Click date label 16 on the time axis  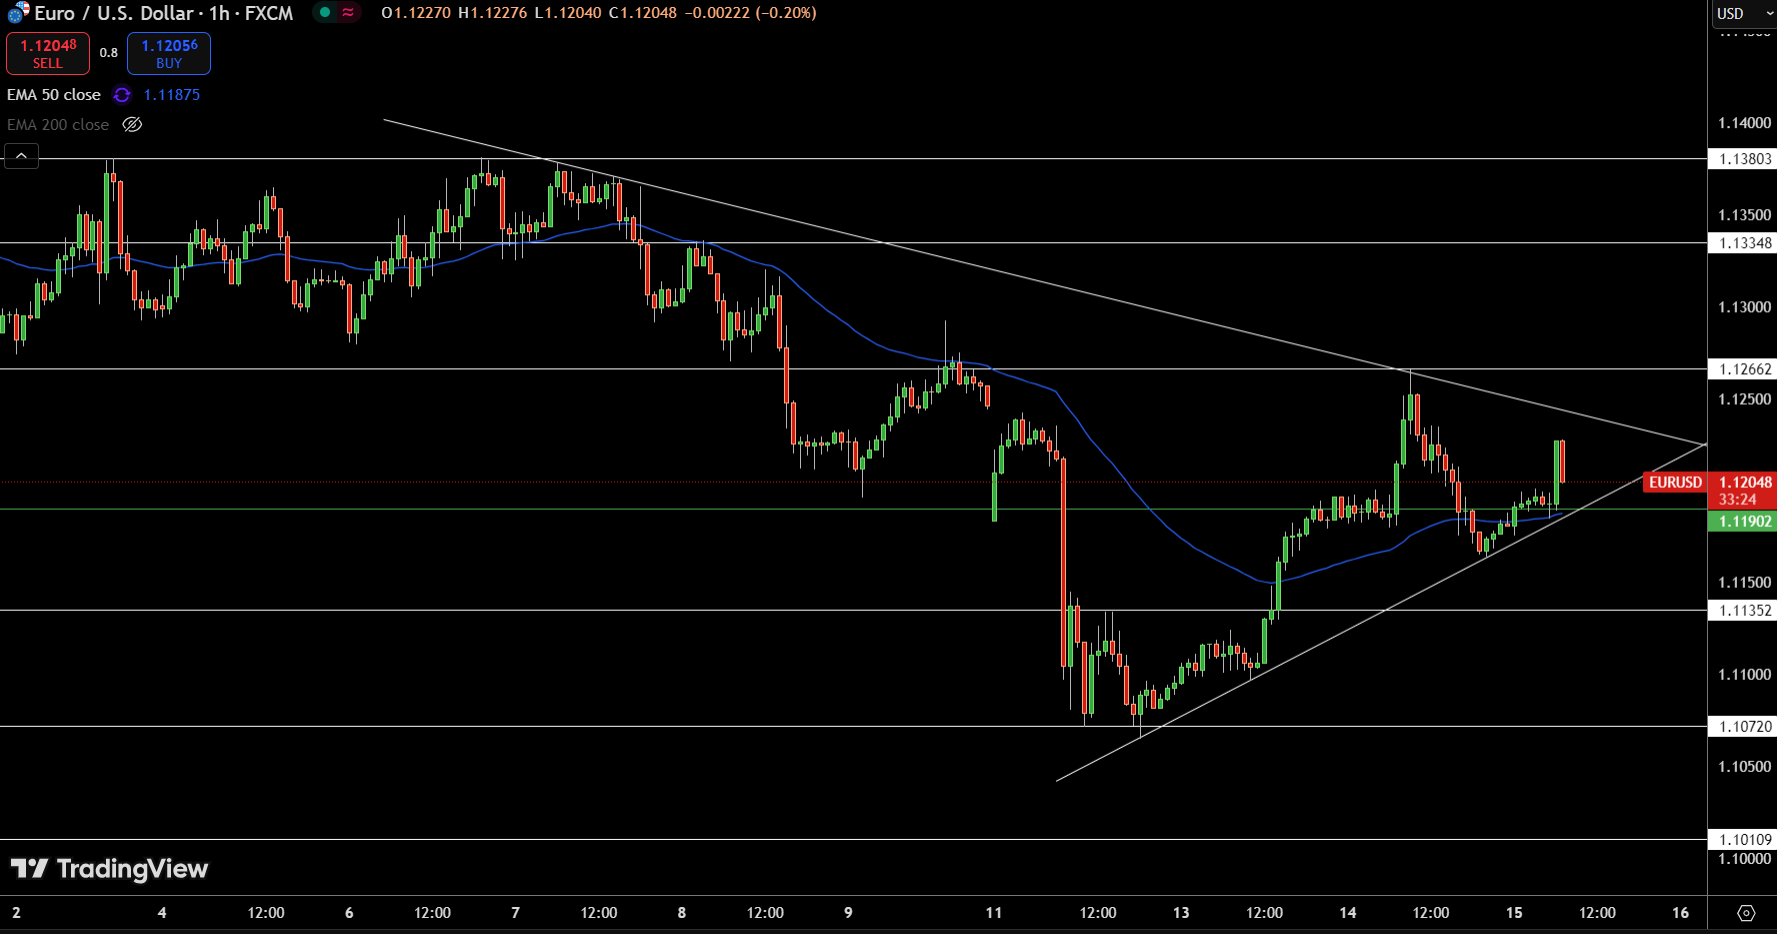[1680, 913]
